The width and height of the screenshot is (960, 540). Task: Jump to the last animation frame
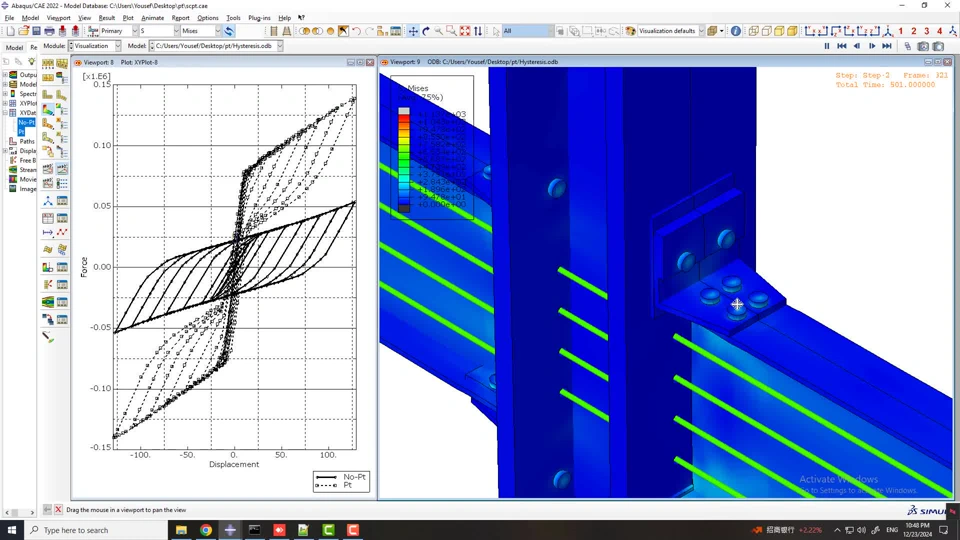coord(887,46)
